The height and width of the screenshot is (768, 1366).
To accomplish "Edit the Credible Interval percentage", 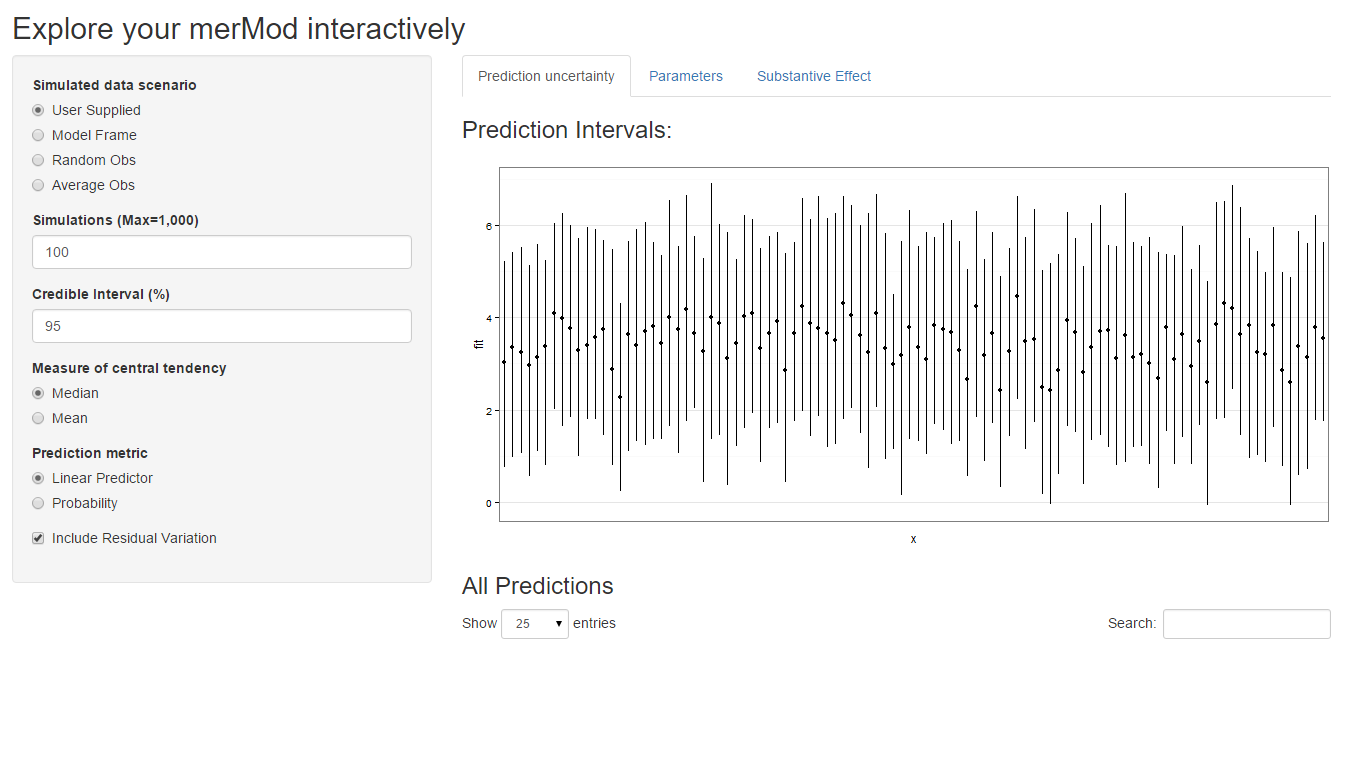I will [221, 326].
